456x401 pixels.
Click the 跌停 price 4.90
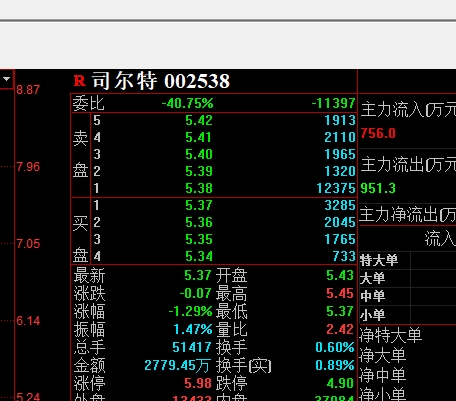click(x=340, y=383)
